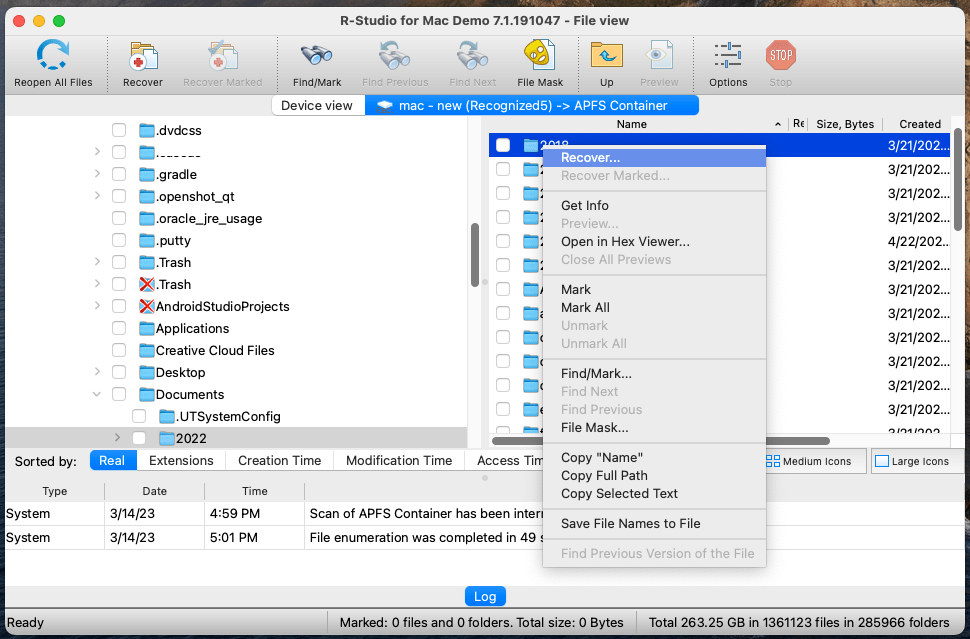Click the Log button

485,596
